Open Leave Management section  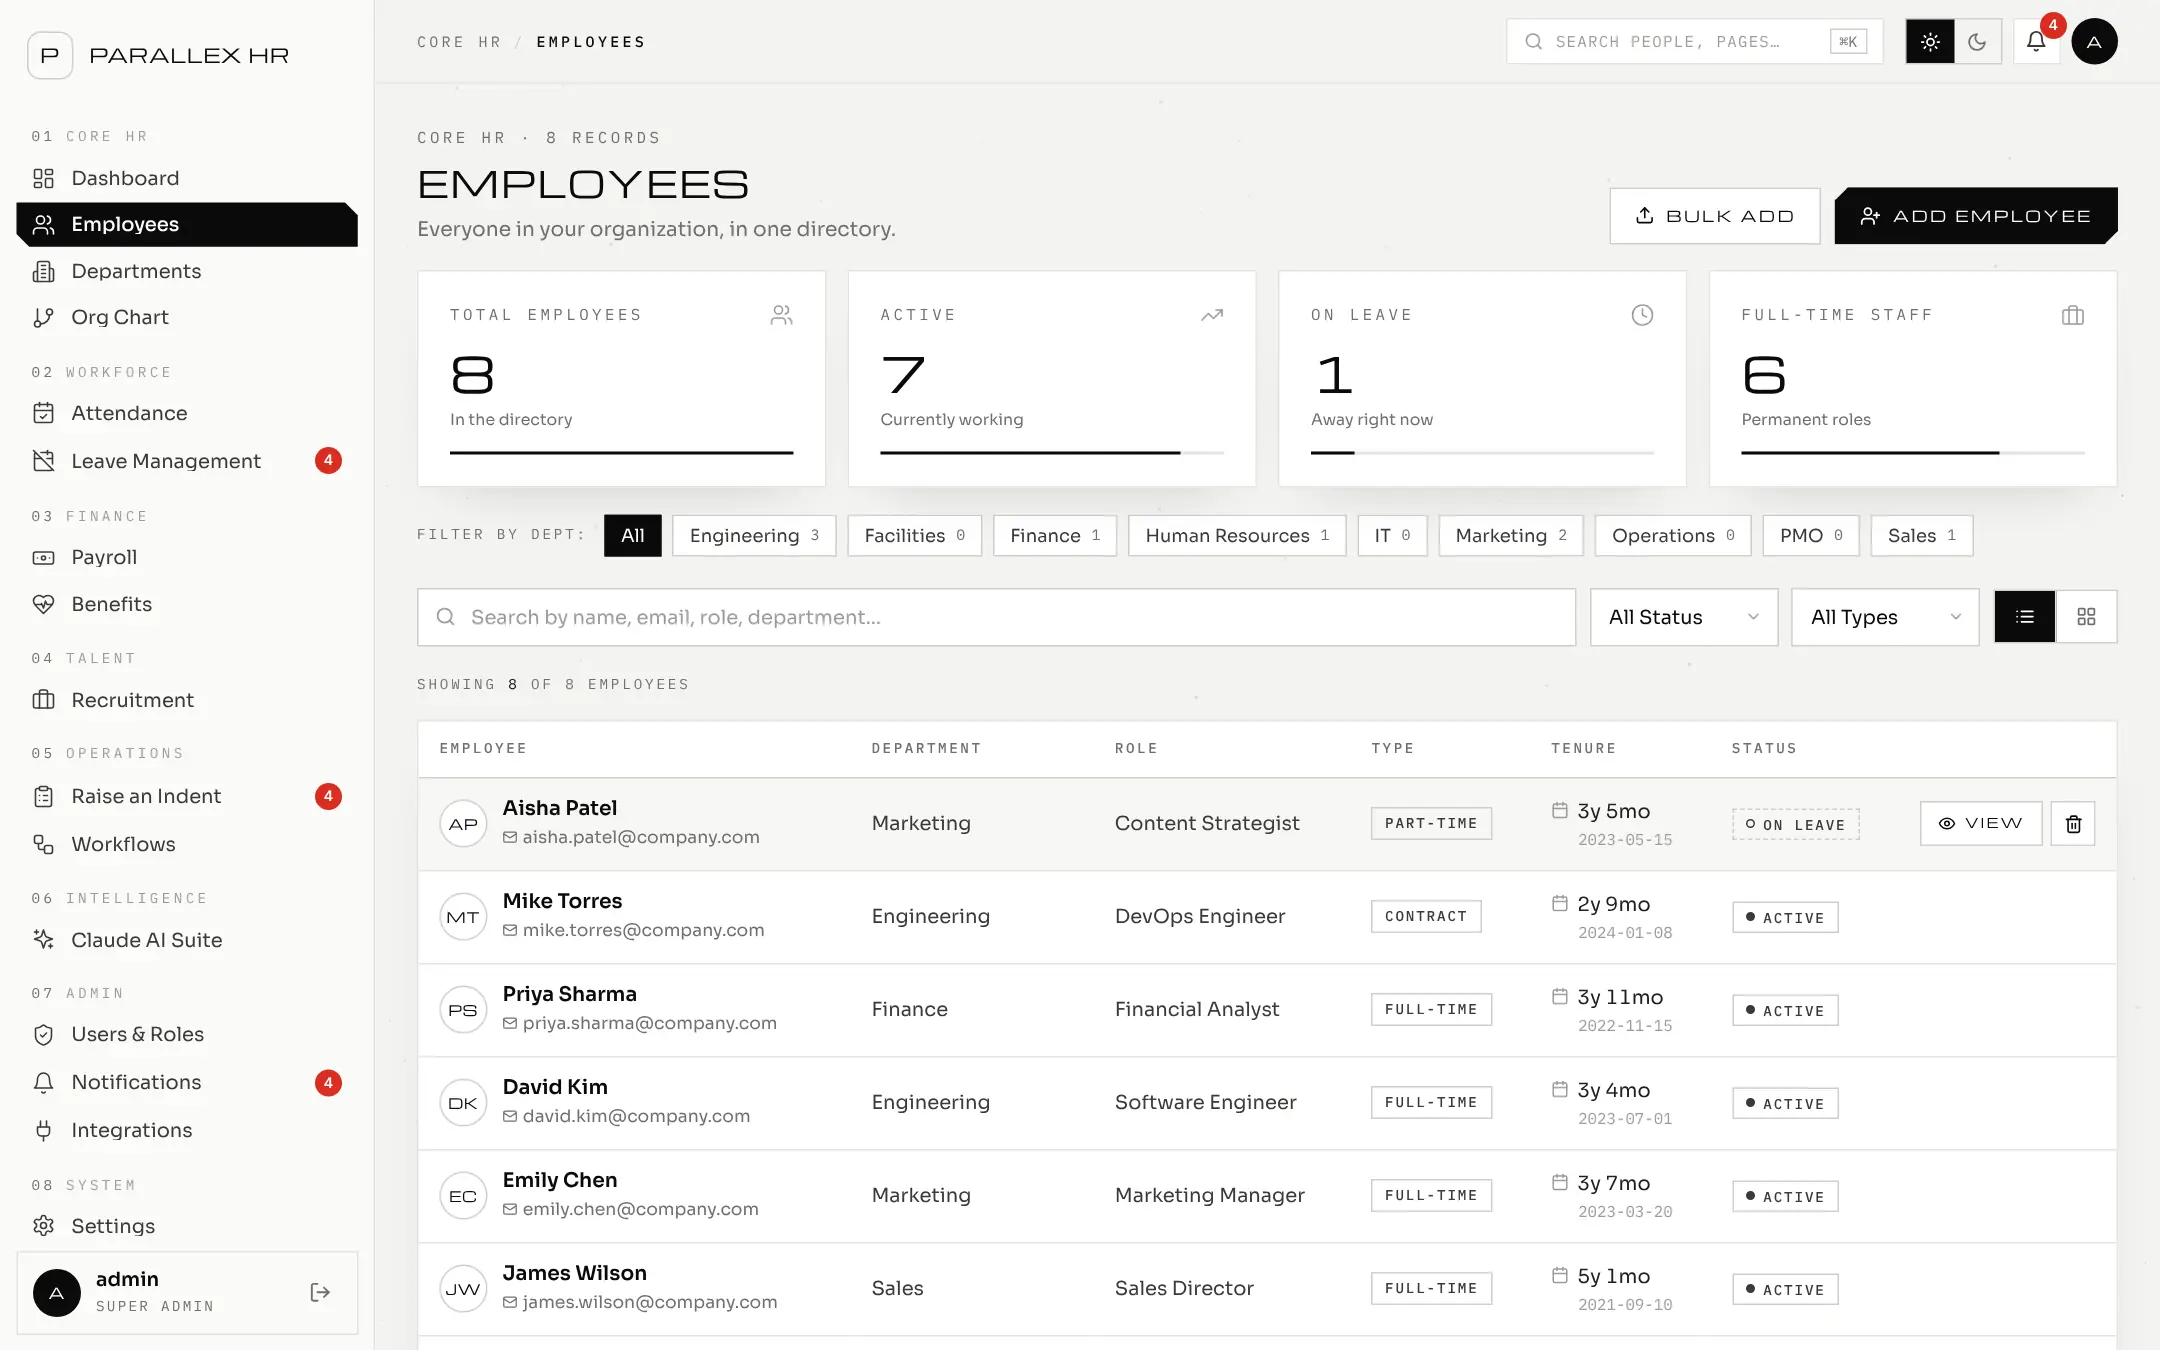tap(186, 461)
